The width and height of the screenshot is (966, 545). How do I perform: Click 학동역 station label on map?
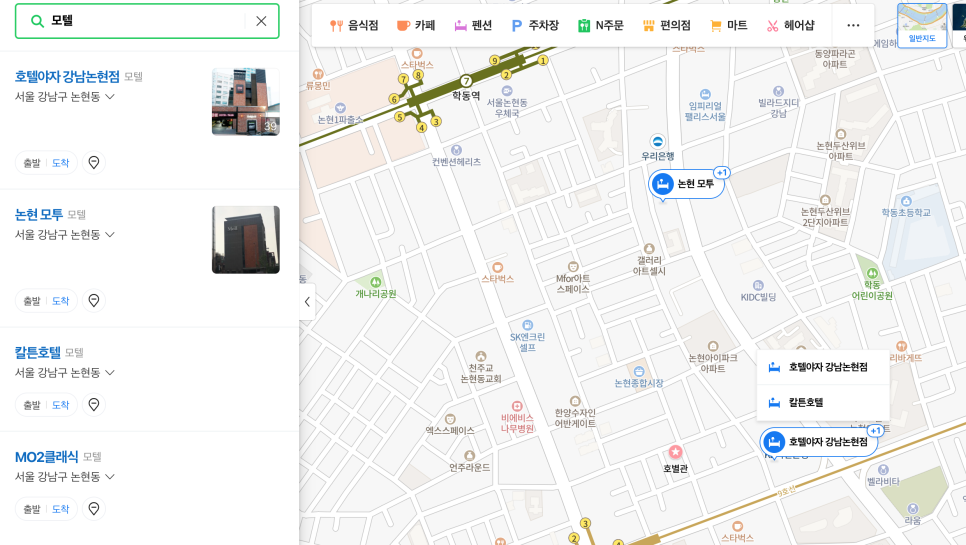coord(466,95)
